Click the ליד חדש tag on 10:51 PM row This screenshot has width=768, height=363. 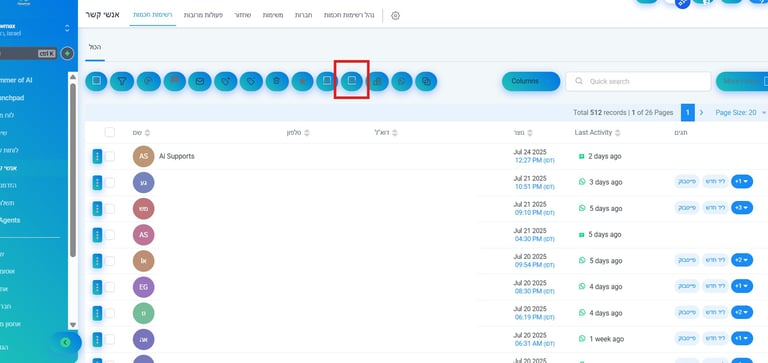coord(716,182)
